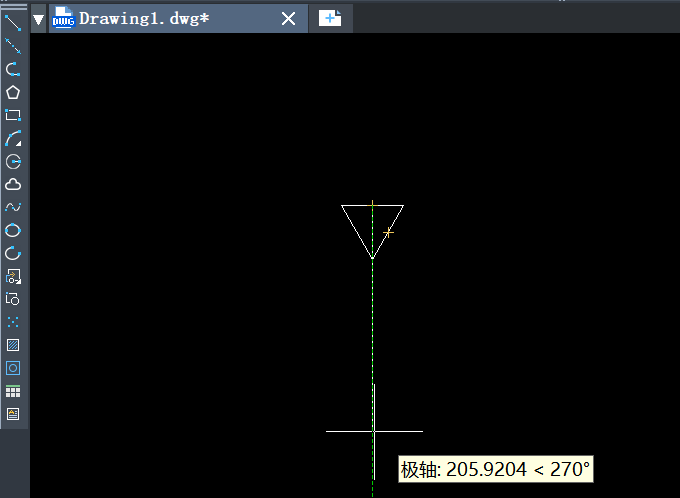Select the Line tool
Screen dimensions: 680x498
(x=13, y=22)
